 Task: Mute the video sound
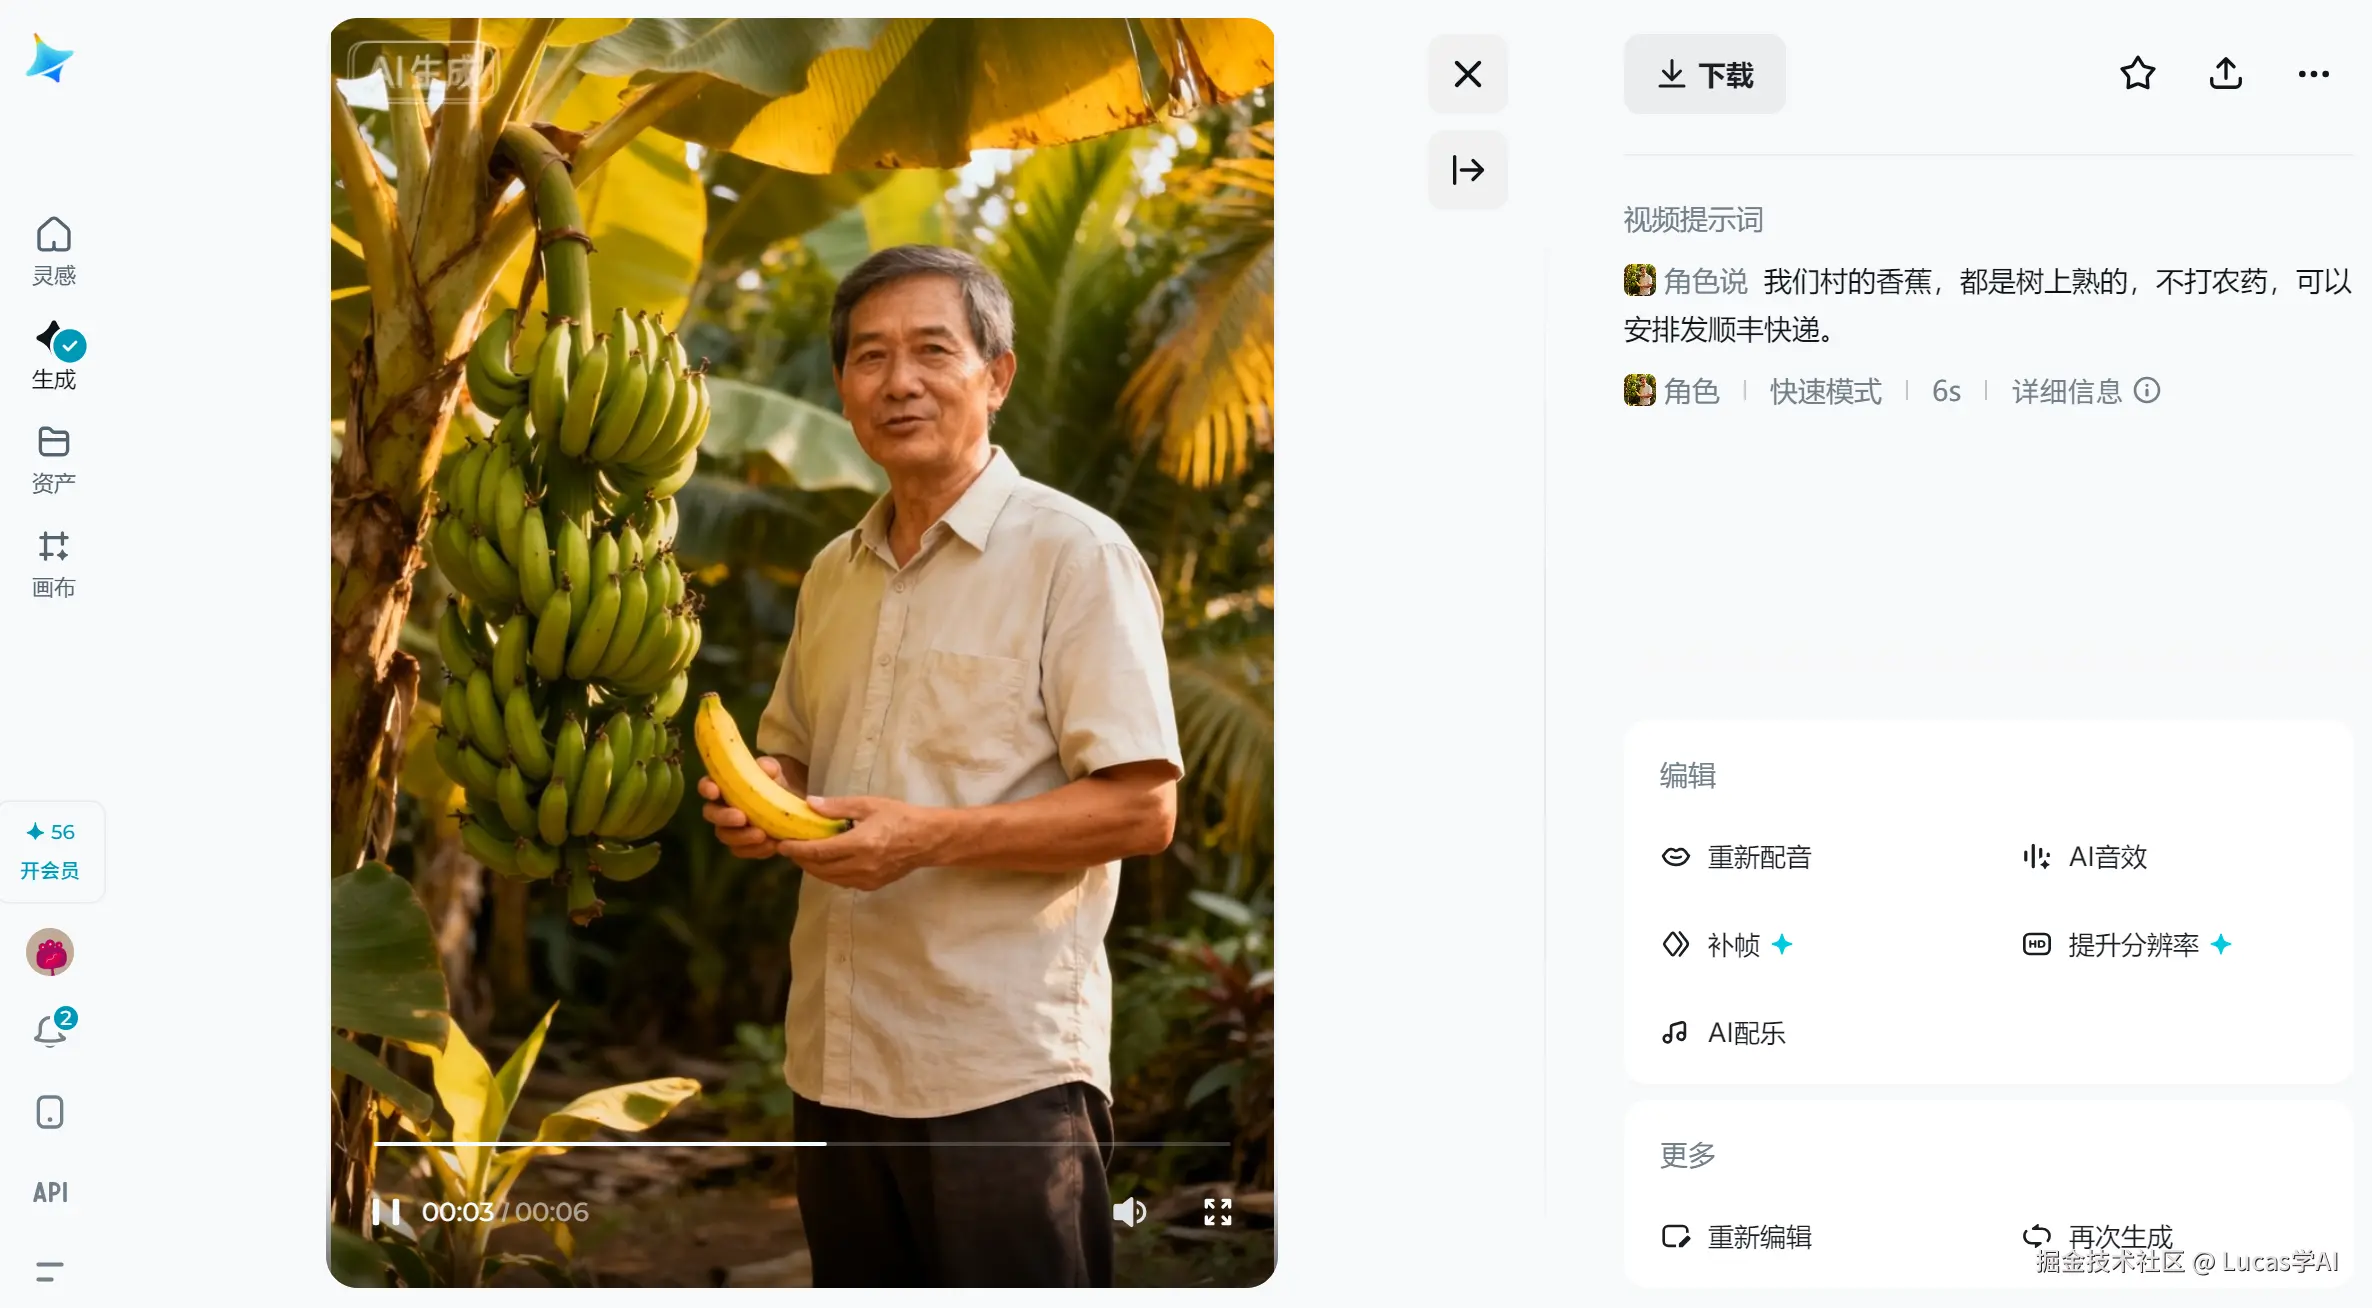pyautogui.click(x=1129, y=1212)
